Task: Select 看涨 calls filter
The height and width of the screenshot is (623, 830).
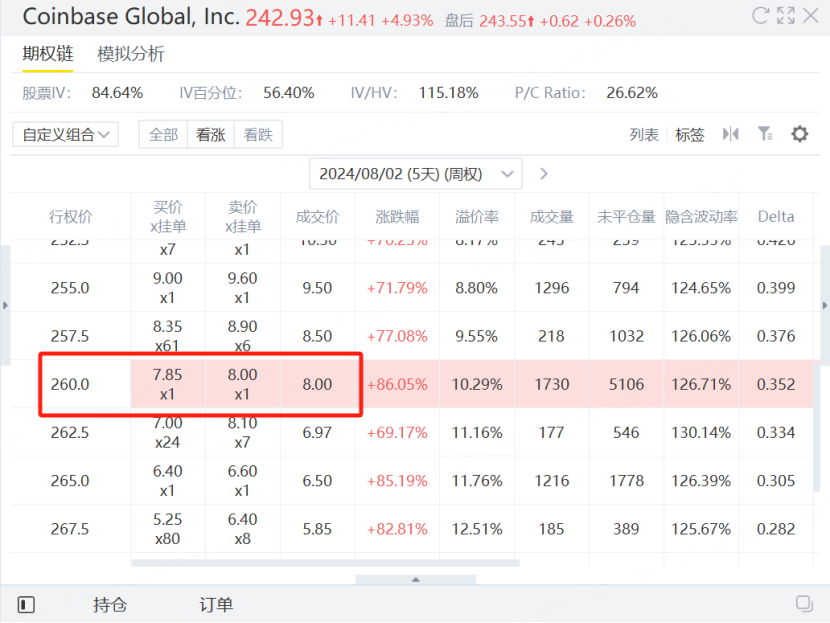Action: tap(211, 134)
